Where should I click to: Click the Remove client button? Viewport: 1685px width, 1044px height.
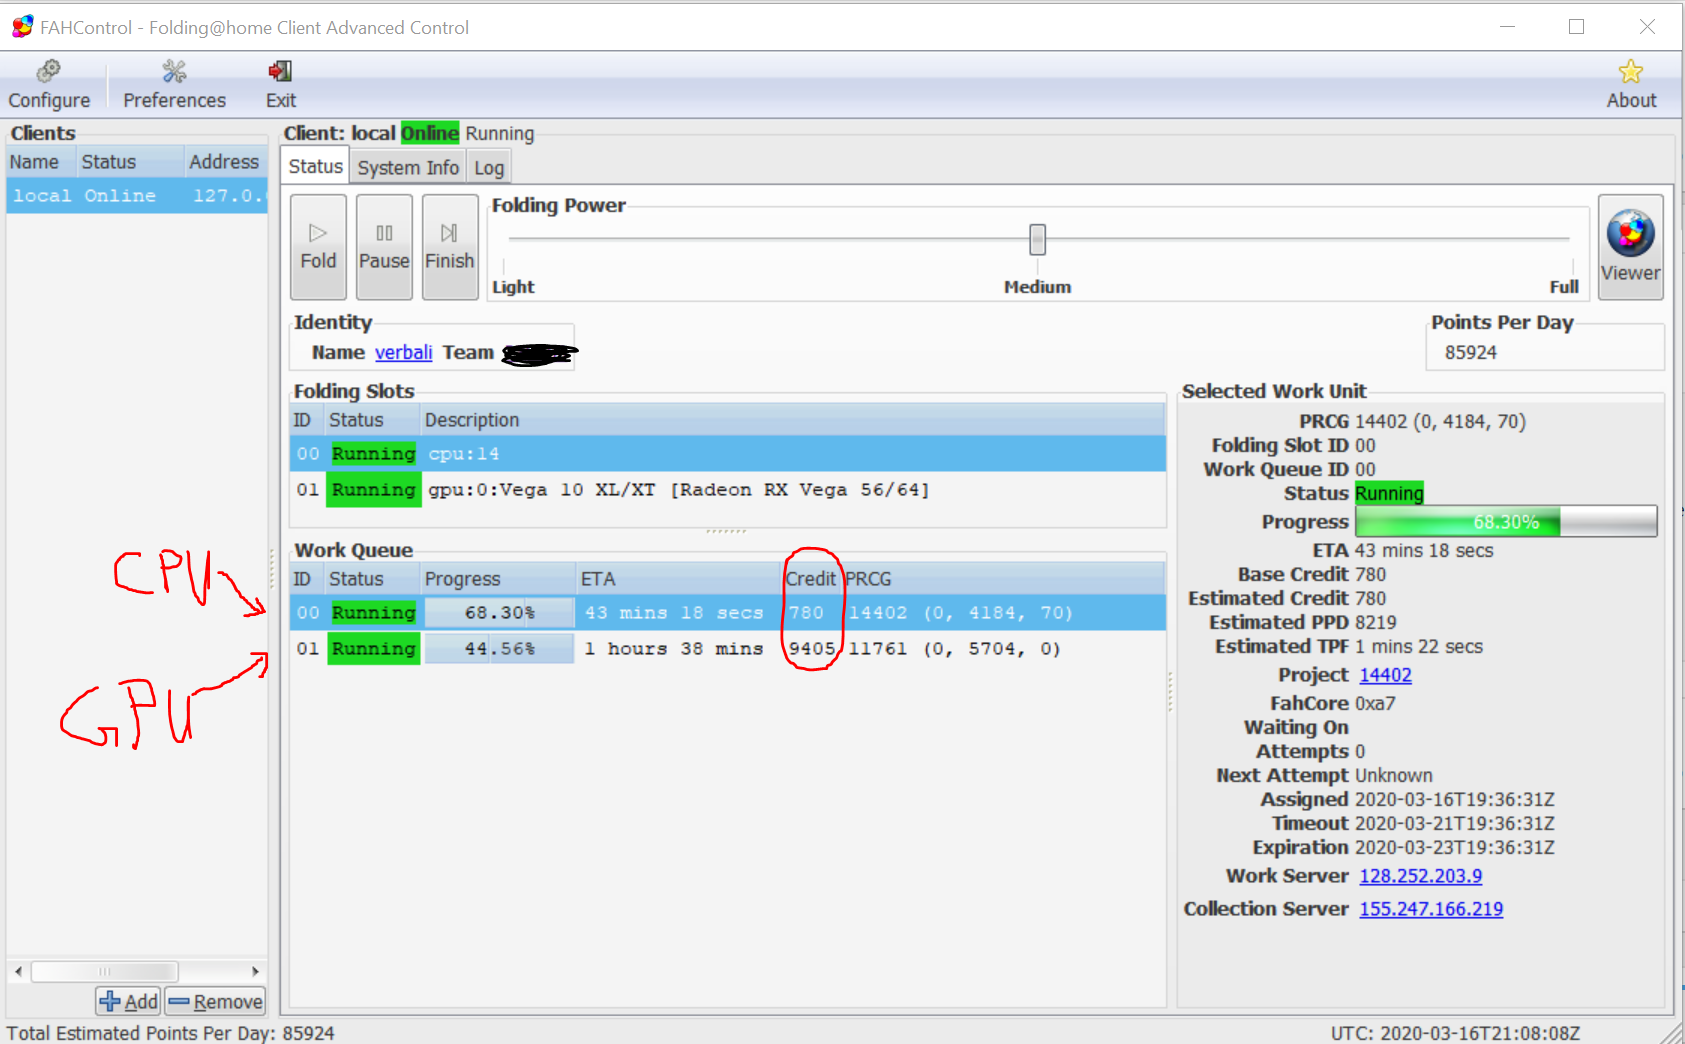[215, 1001]
